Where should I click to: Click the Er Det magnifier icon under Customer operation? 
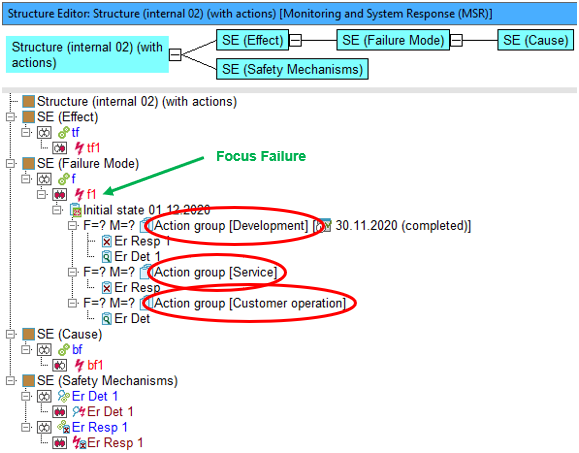tap(106, 319)
